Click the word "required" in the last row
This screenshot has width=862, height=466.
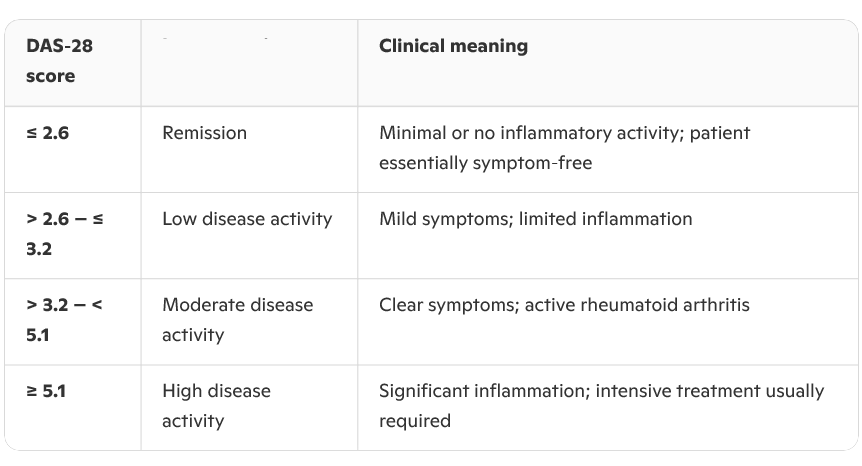point(414,420)
